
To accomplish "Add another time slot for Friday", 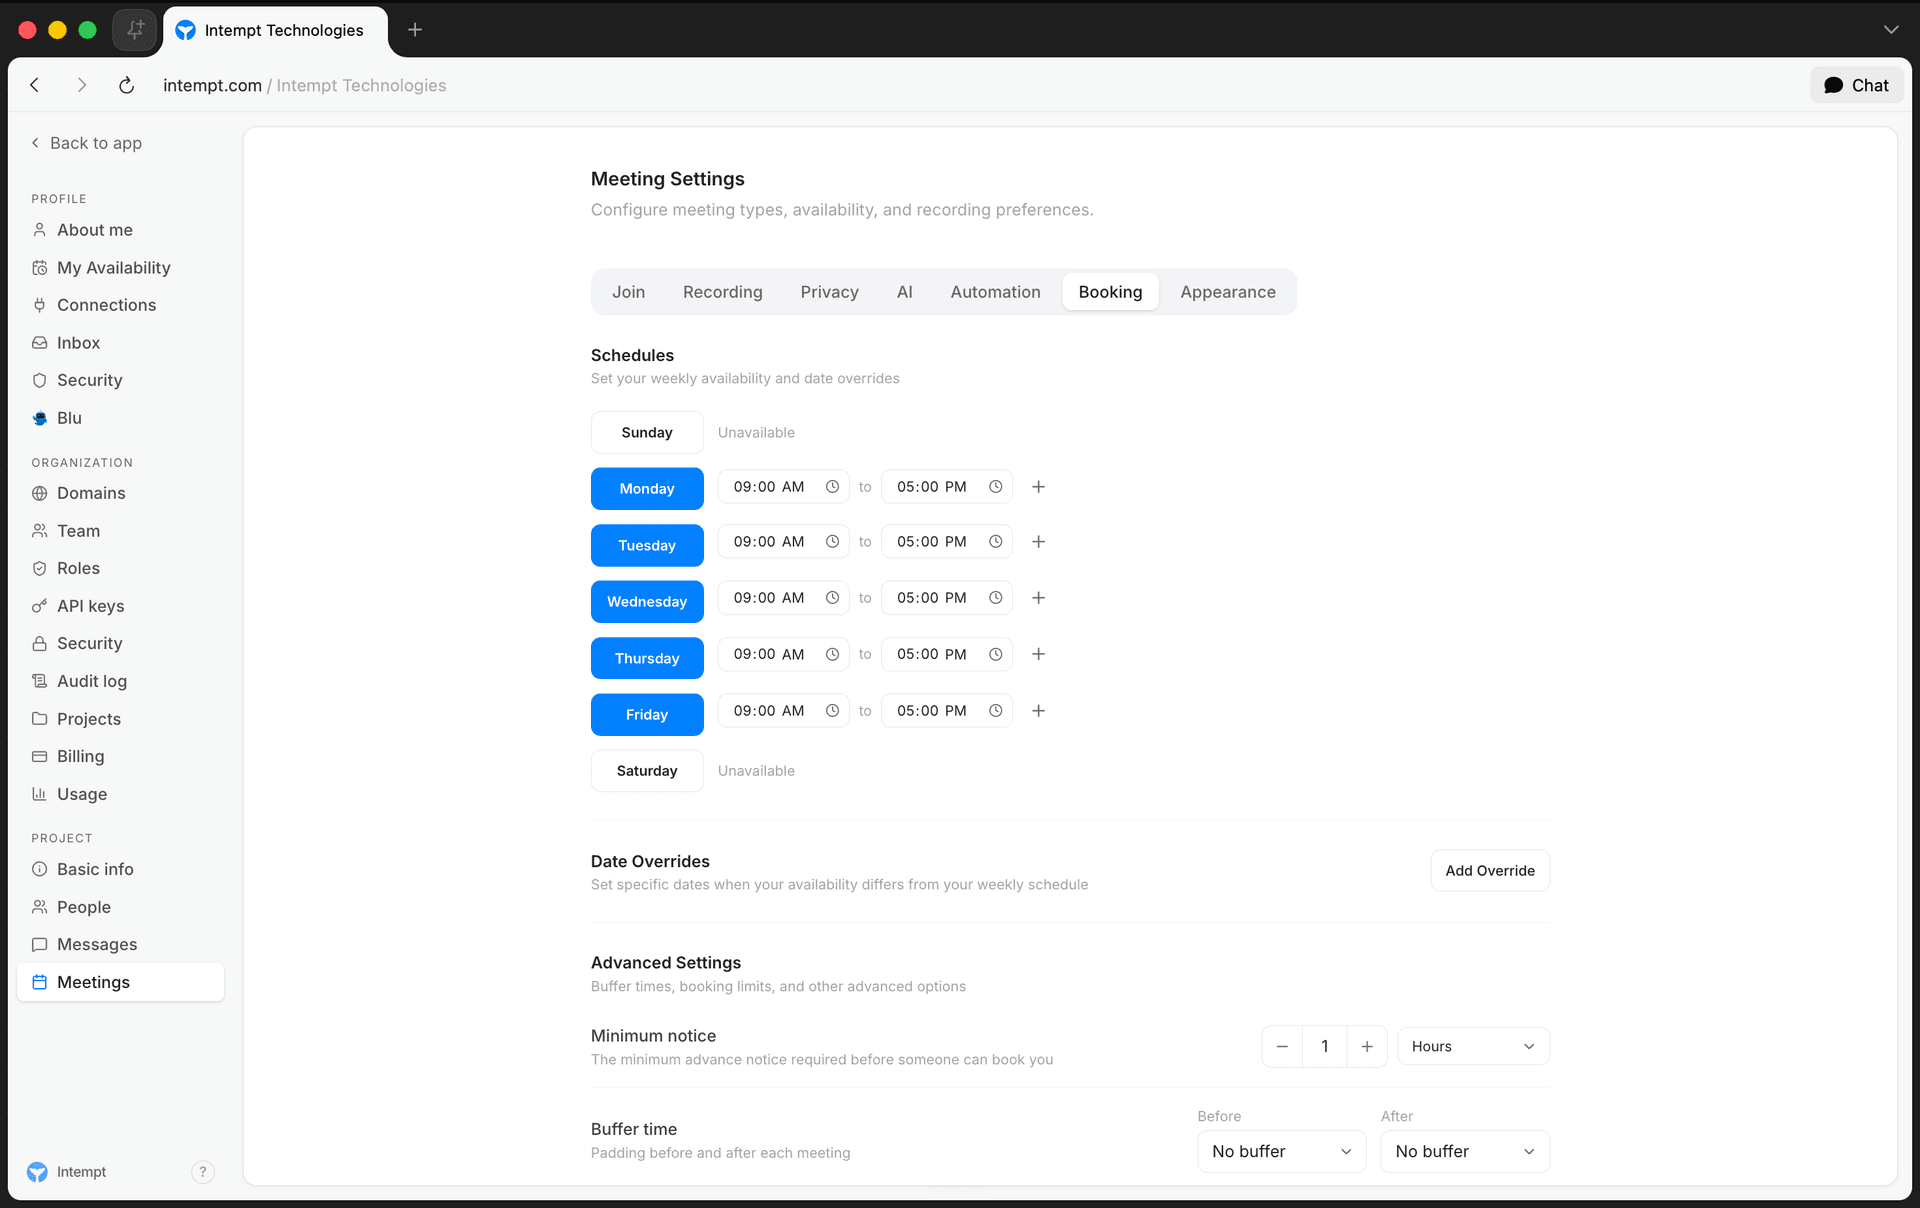I will (1039, 711).
